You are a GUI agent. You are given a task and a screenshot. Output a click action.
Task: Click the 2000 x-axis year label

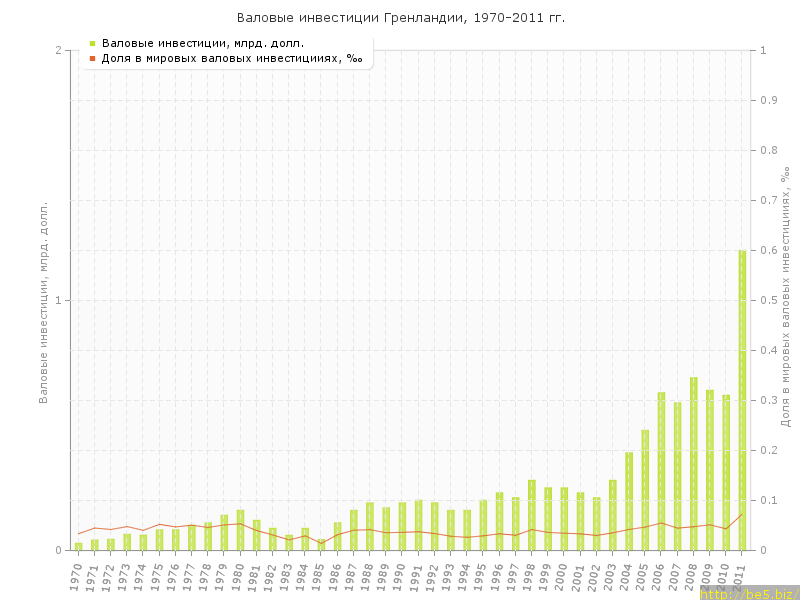tap(563, 575)
